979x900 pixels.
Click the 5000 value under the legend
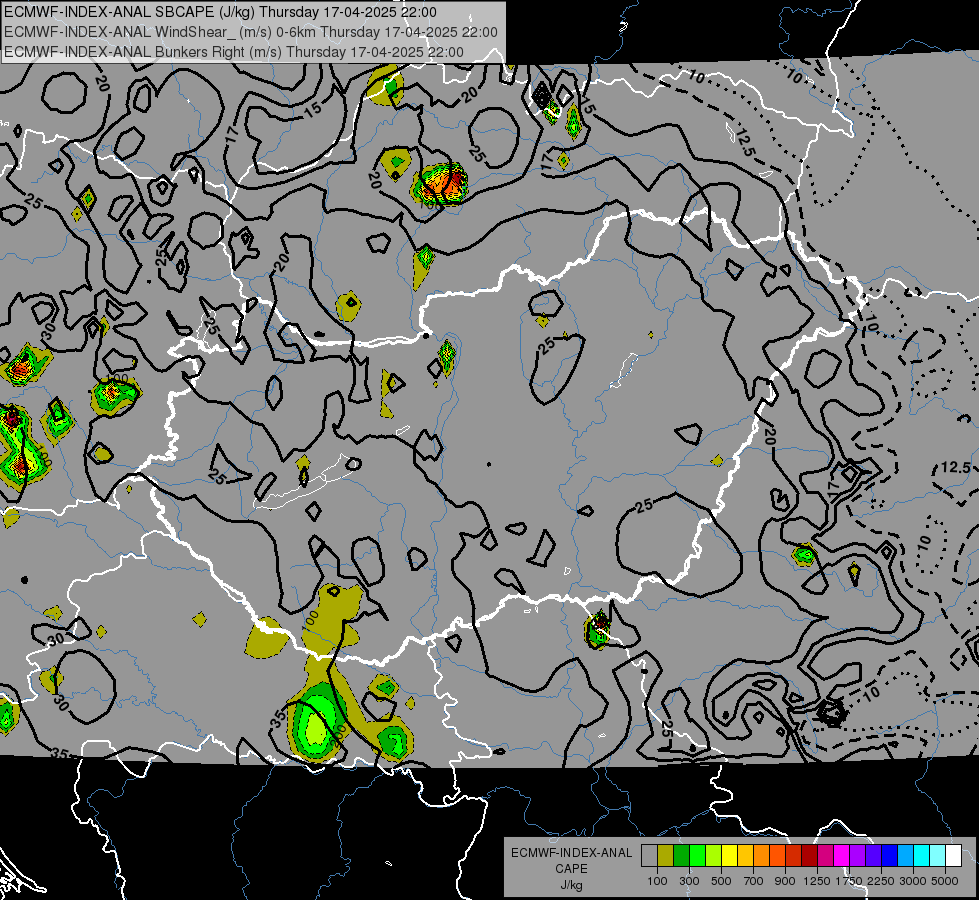[945, 881]
